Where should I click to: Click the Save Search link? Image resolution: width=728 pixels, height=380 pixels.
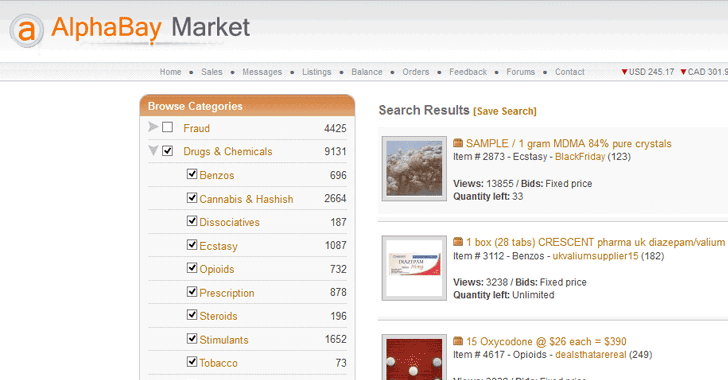point(505,111)
